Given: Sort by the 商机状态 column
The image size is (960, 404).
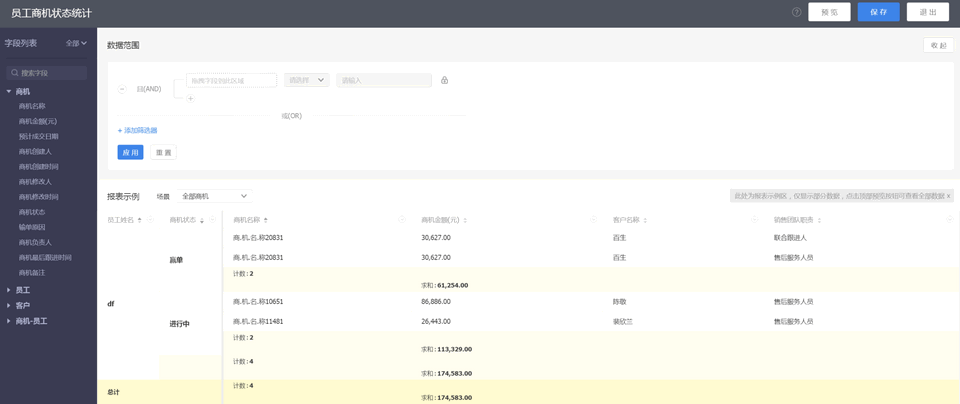Looking at the screenshot, I should pyautogui.click(x=202, y=220).
